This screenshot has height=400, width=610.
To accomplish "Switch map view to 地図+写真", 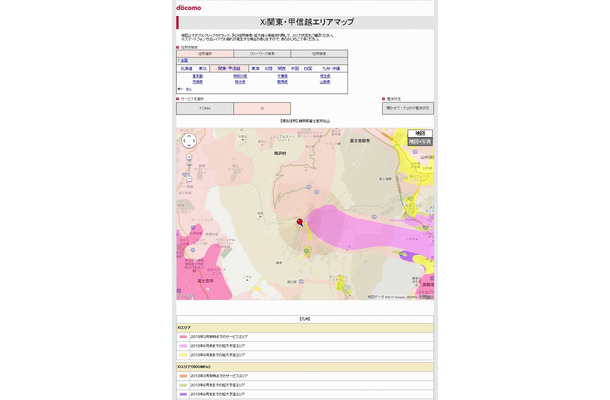I will pyautogui.click(x=420, y=142).
